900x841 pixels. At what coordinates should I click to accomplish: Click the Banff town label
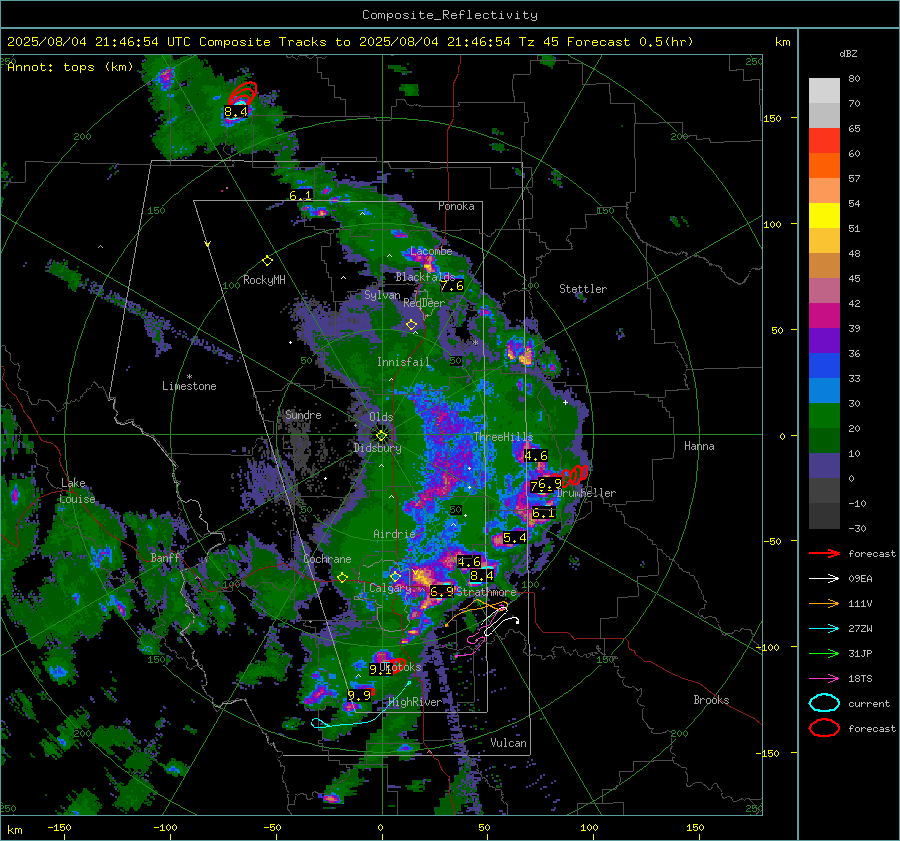pyautogui.click(x=165, y=557)
